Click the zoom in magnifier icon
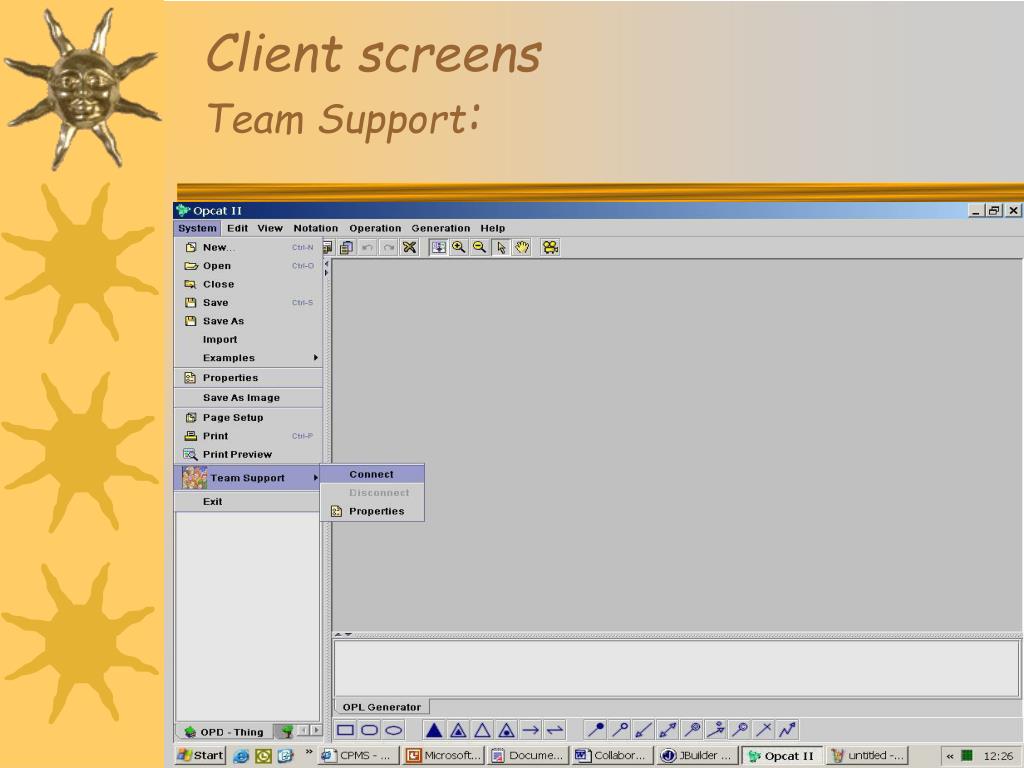Image resolution: width=1024 pixels, height=768 pixels. [459, 248]
